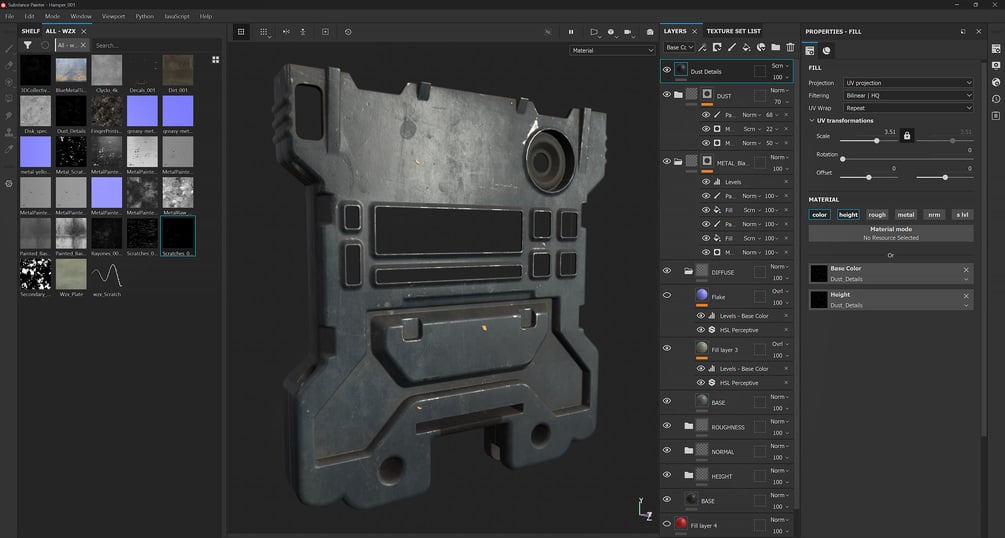1005x538 pixels.
Task: Open the Viewport menu
Action: pyautogui.click(x=113, y=16)
